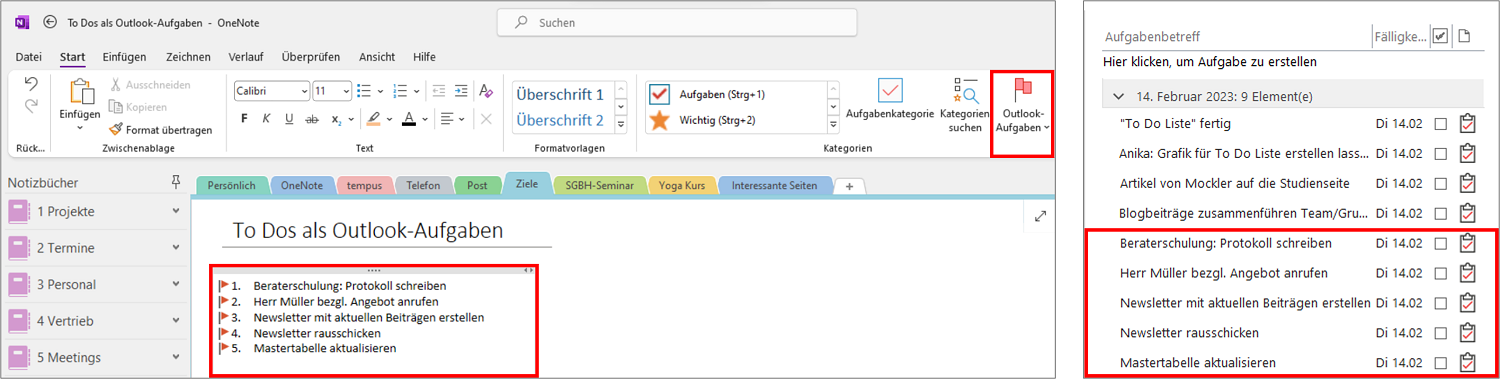The width and height of the screenshot is (1500, 379).
Task: Complete Mastertabelle aktualisieren in task list
Action: [1440, 363]
